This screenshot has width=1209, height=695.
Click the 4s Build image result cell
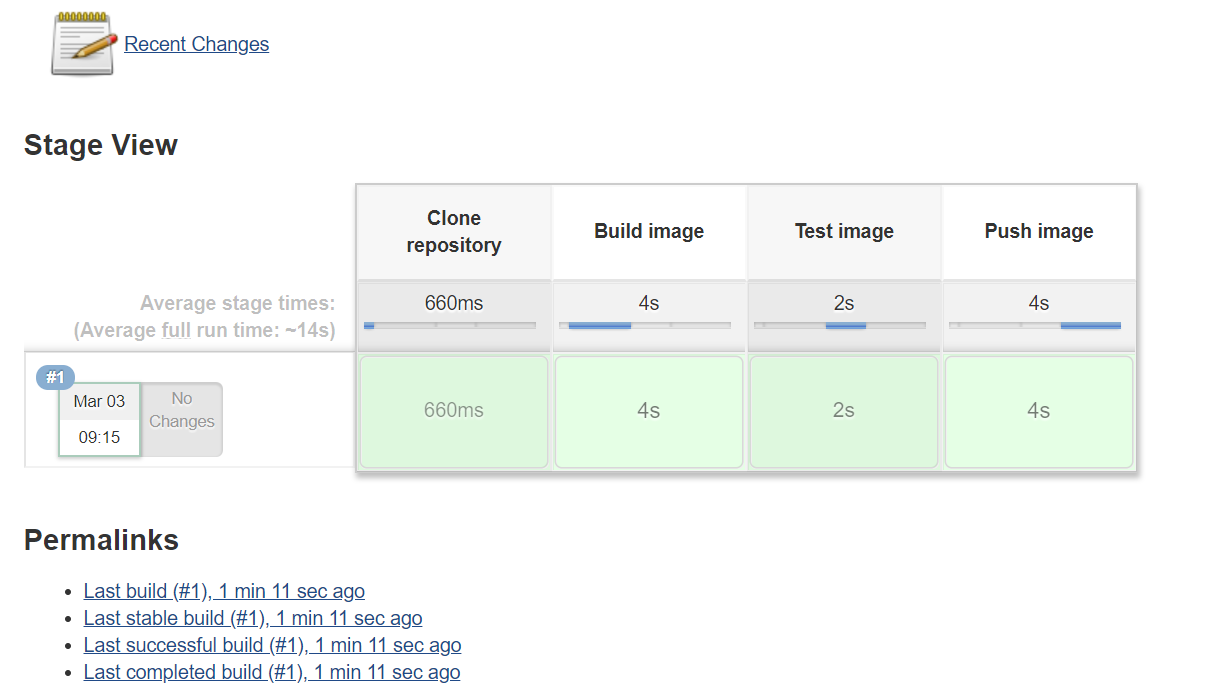[x=649, y=411]
